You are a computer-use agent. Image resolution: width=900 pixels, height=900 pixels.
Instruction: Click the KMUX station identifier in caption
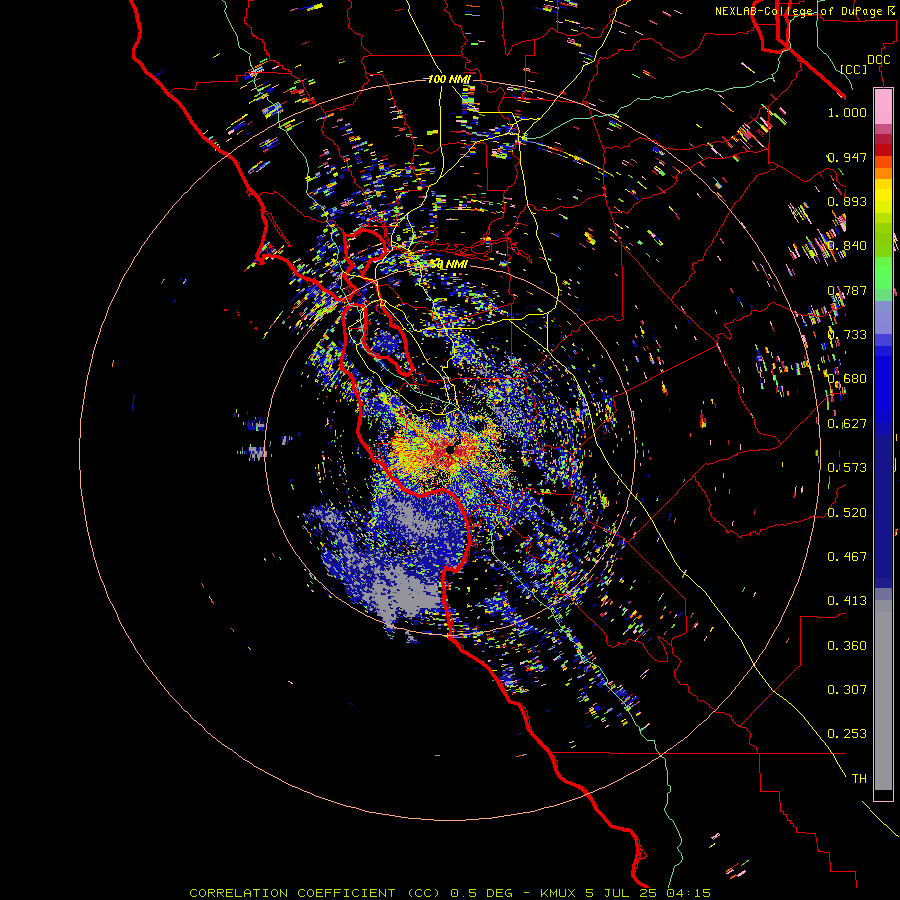click(560, 893)
